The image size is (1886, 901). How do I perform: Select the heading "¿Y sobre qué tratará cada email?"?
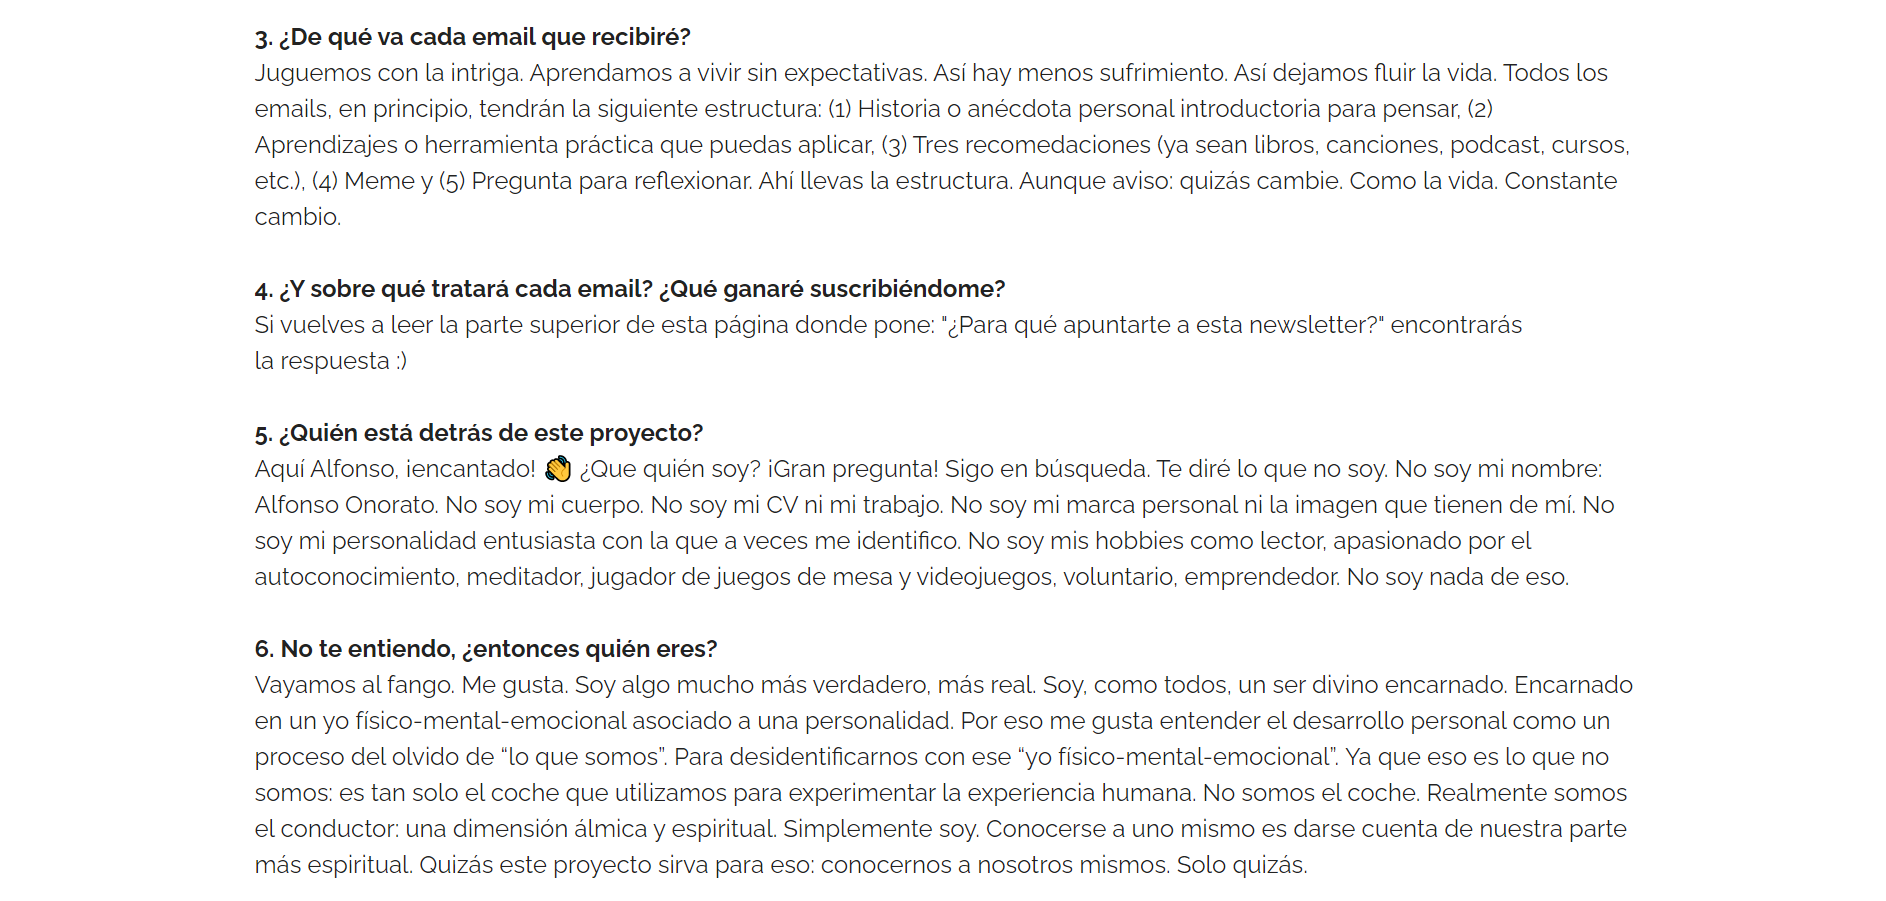tap(454, 289)
